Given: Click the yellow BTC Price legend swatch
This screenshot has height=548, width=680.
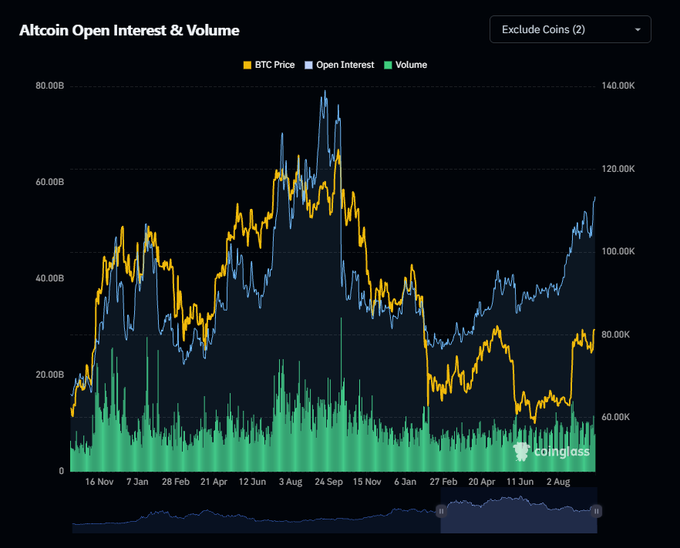Looking at the screenshot, I should click(x=247, y=65).
